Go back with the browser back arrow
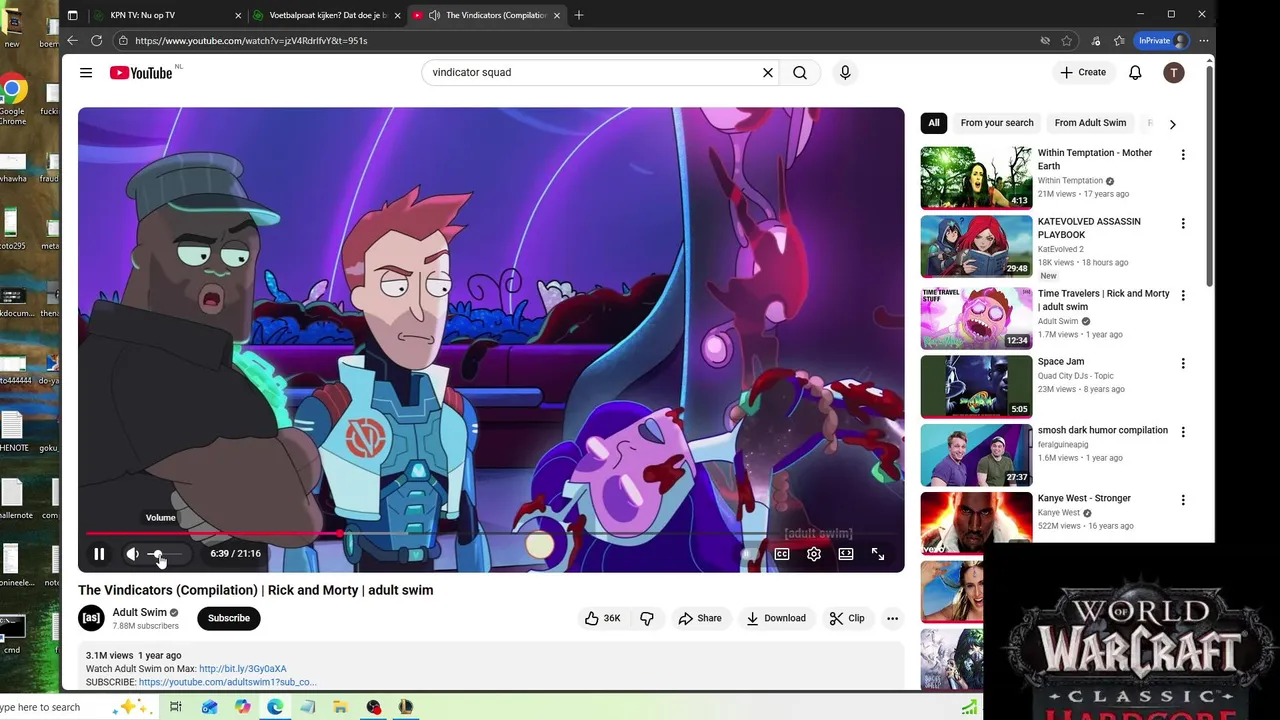The height and width of the screenshot is (720, 1280). tap(72, 40)
